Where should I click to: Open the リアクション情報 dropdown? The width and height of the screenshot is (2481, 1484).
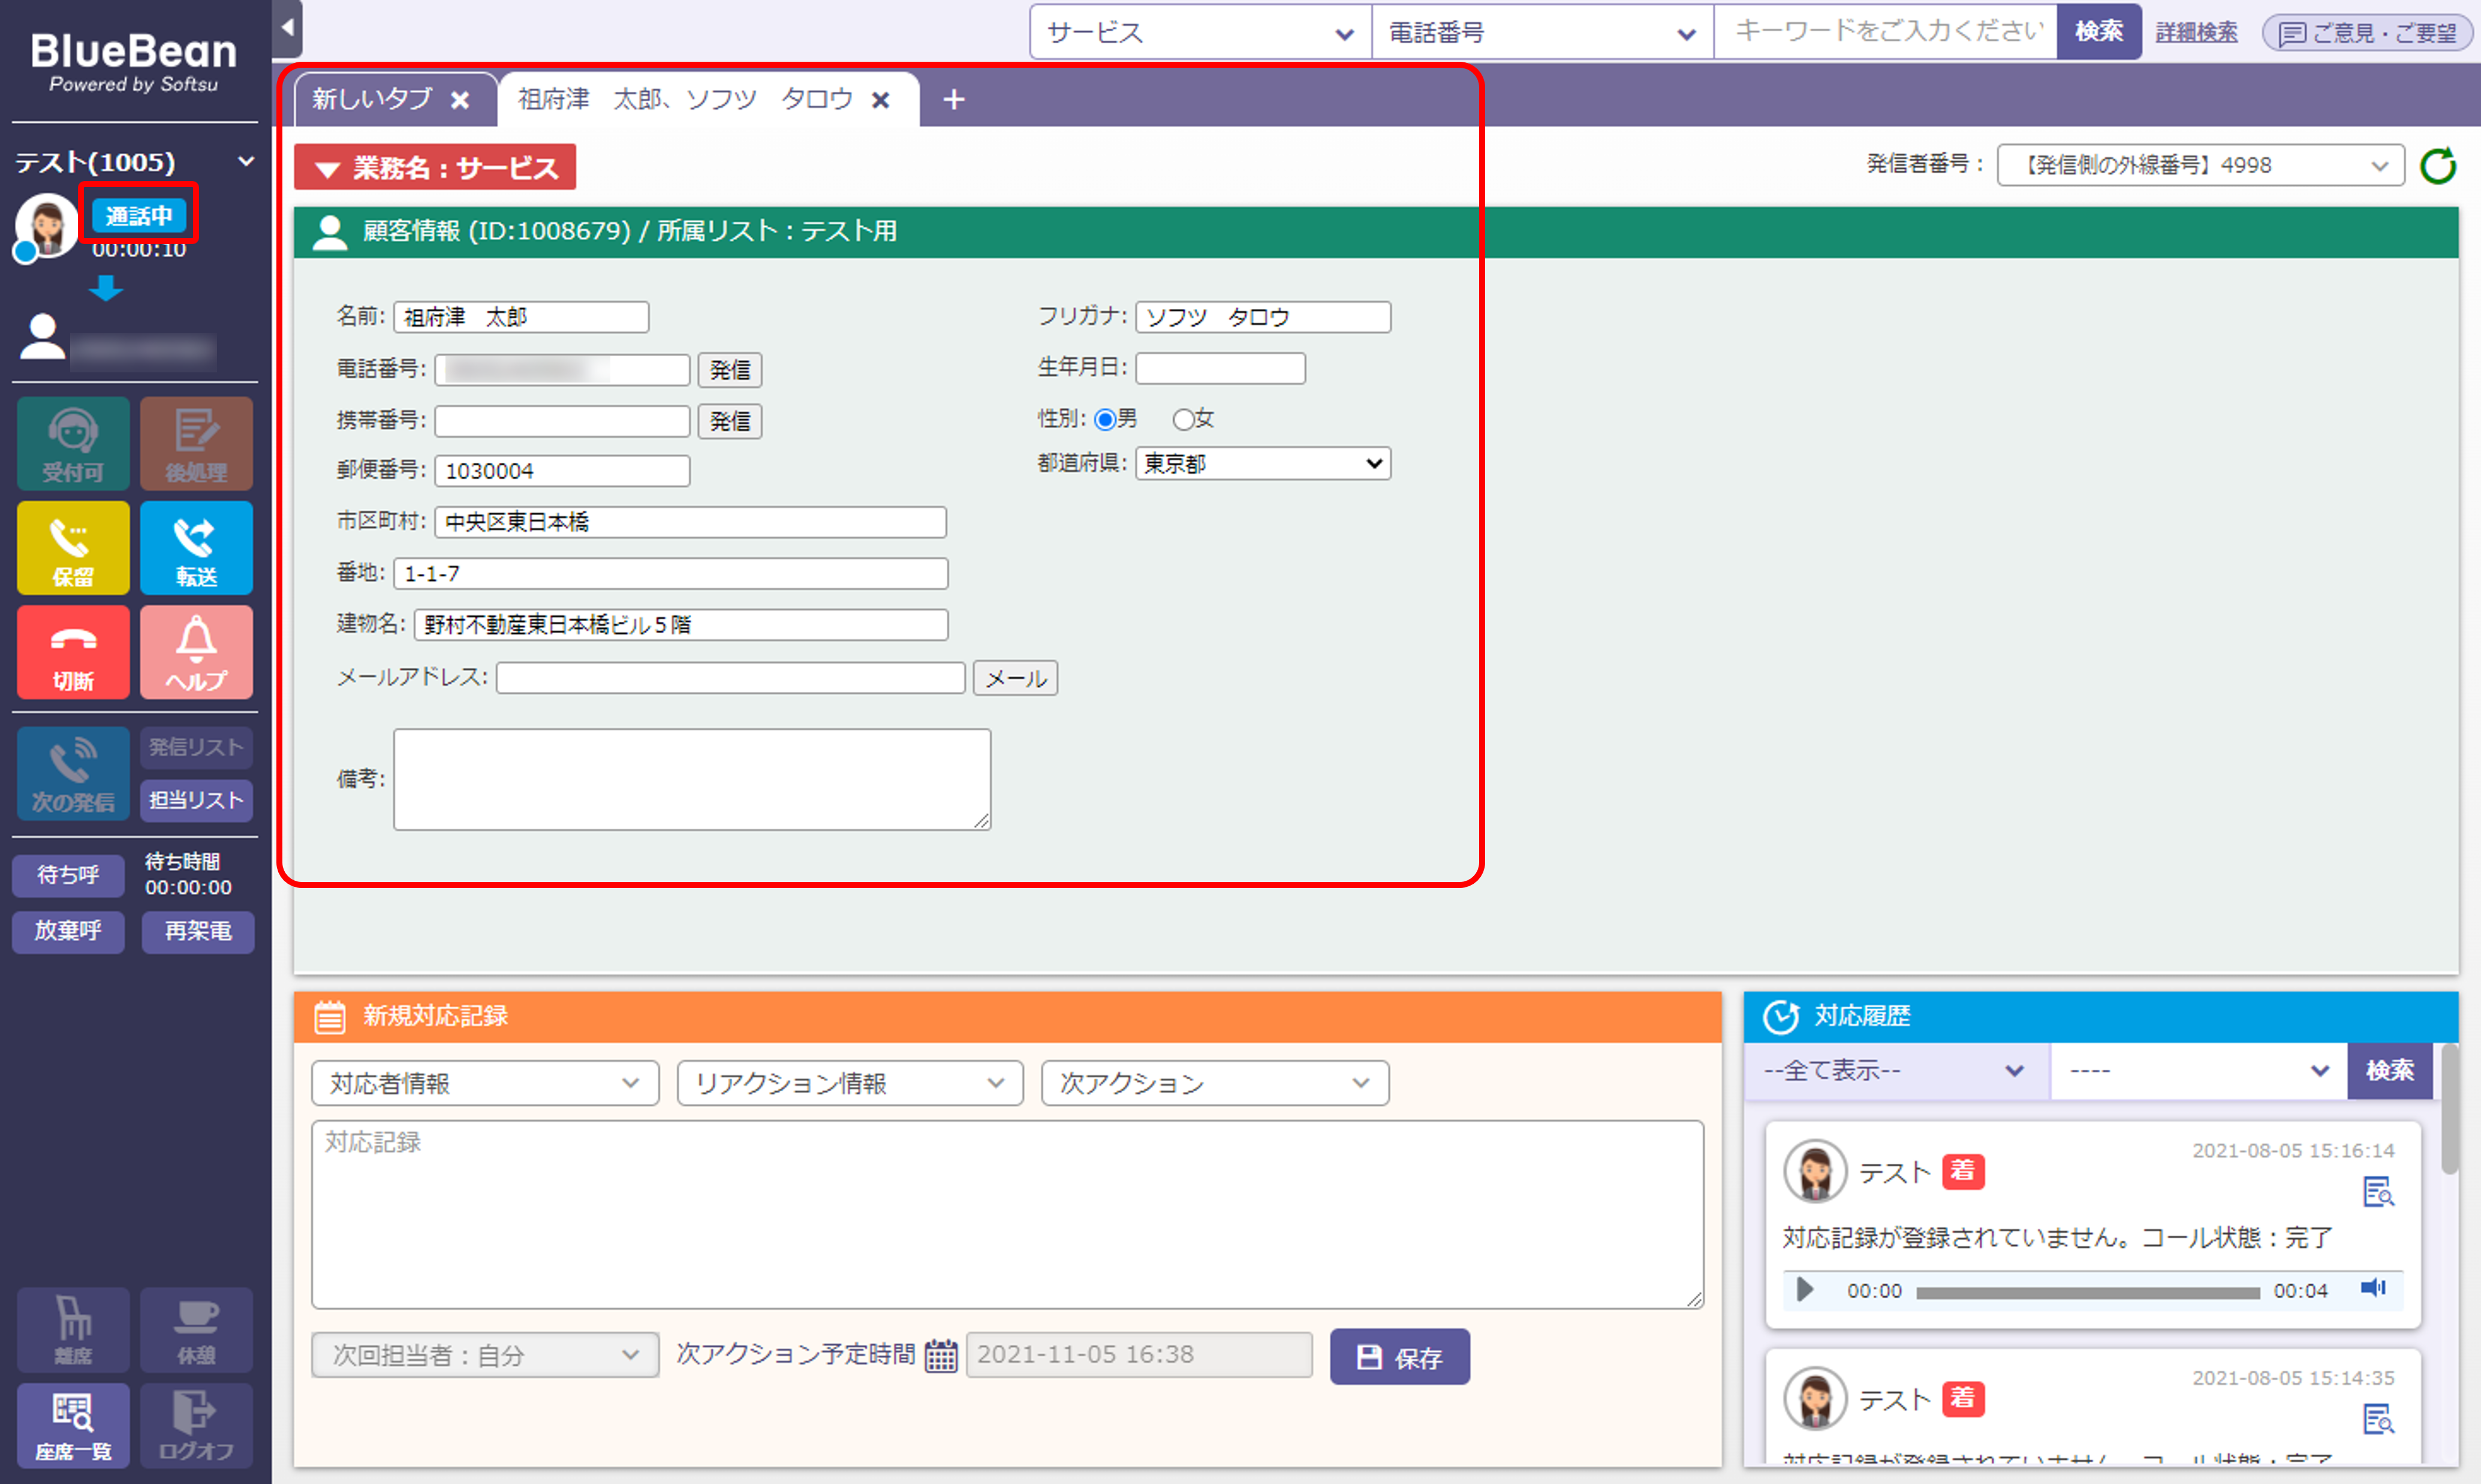[849, 1082]
